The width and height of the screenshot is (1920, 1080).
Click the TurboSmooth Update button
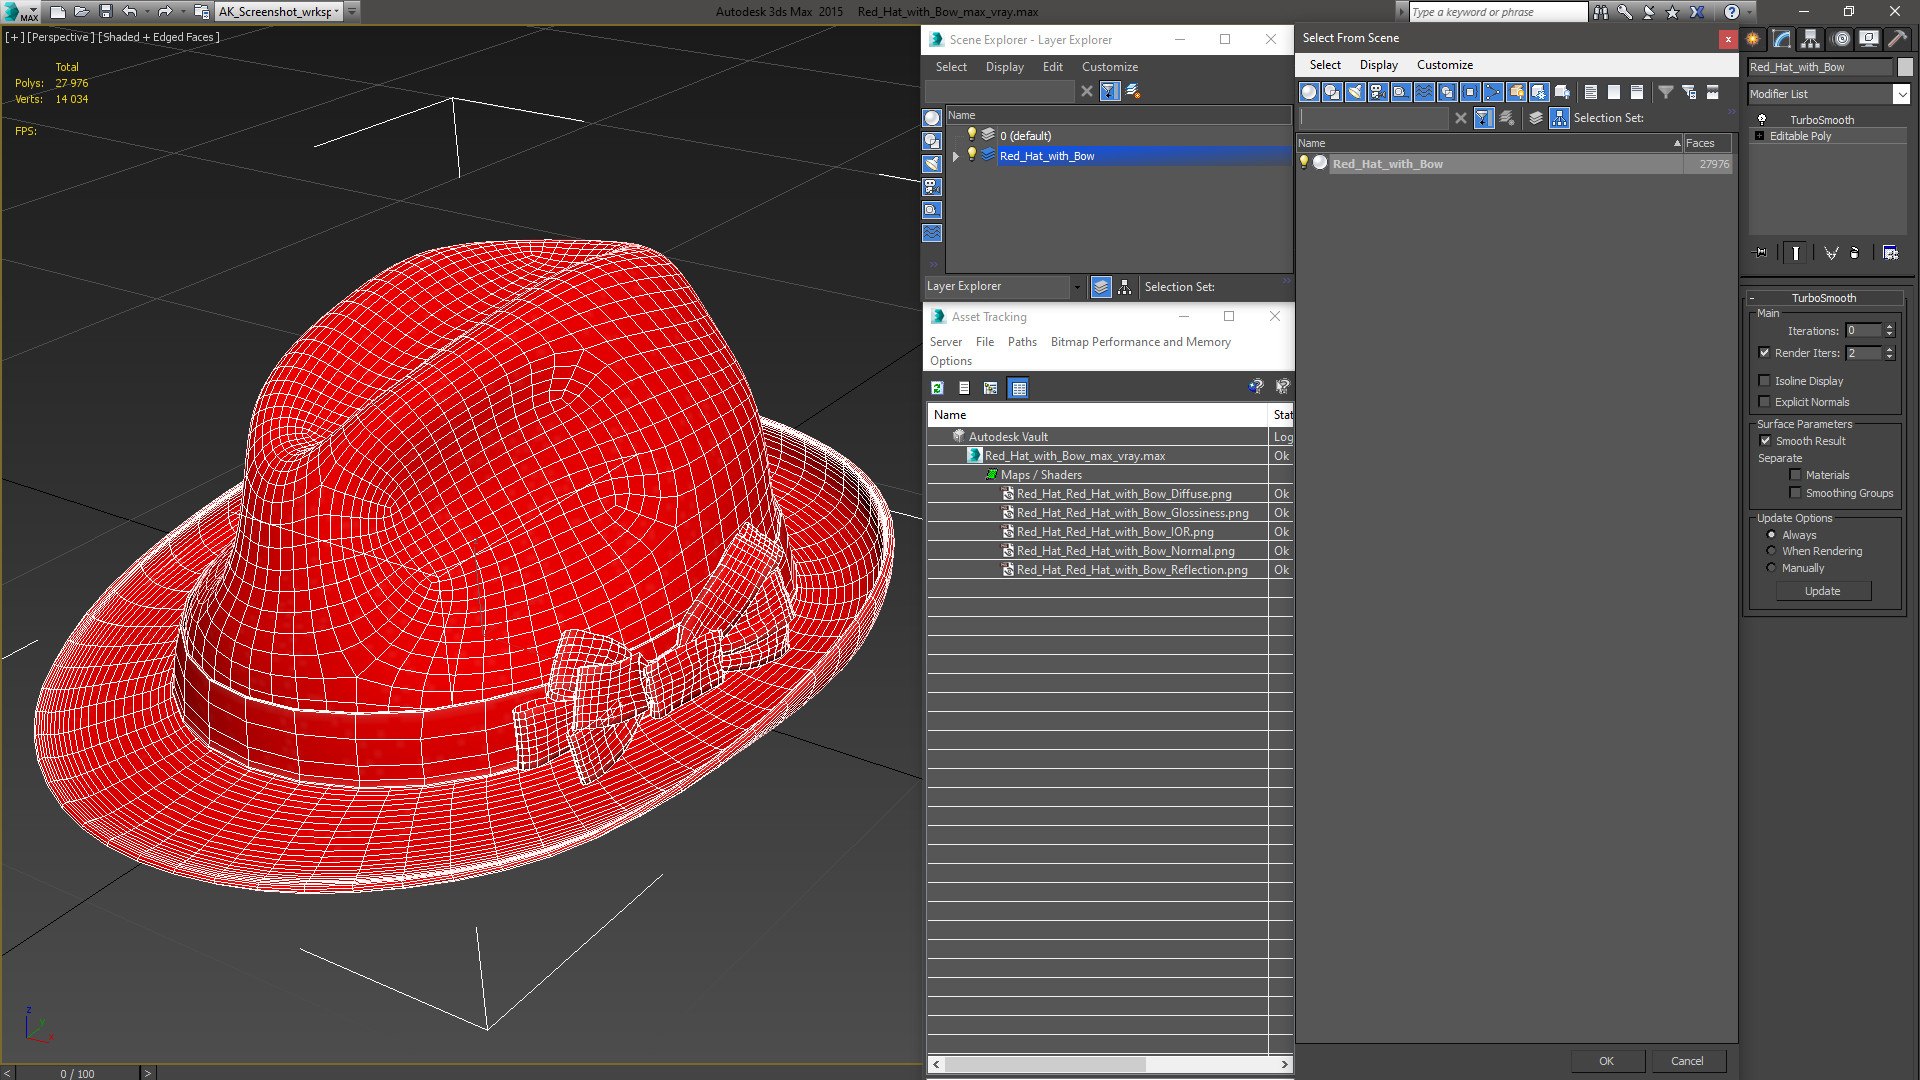1822,591
